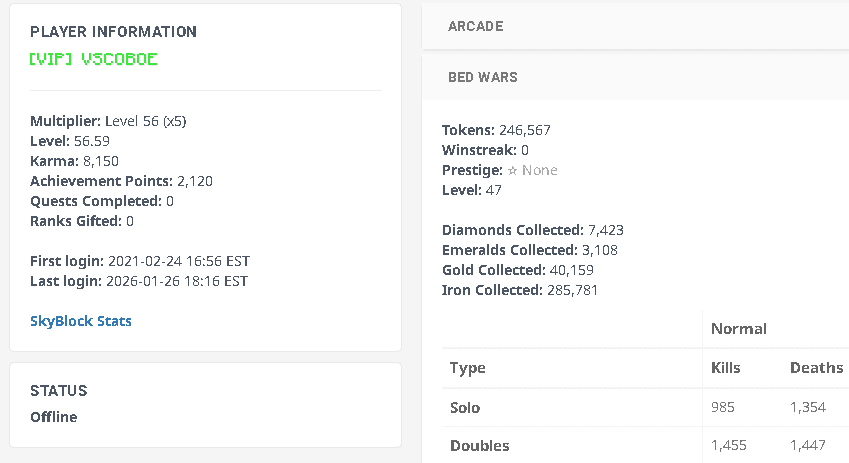The height and width of the screenshot is (463, 849).
Task: Click the prestige star icon
Action: tap(512, 170)
